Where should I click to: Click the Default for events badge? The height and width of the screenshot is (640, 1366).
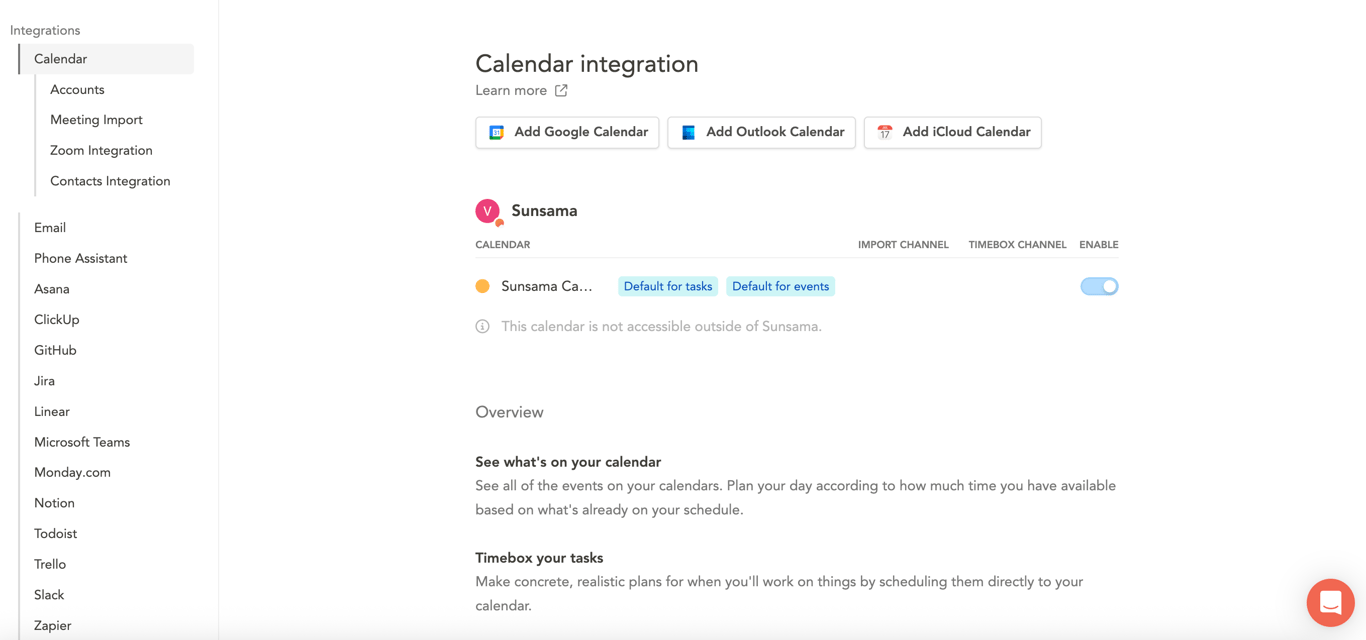(x=780, y=286)
